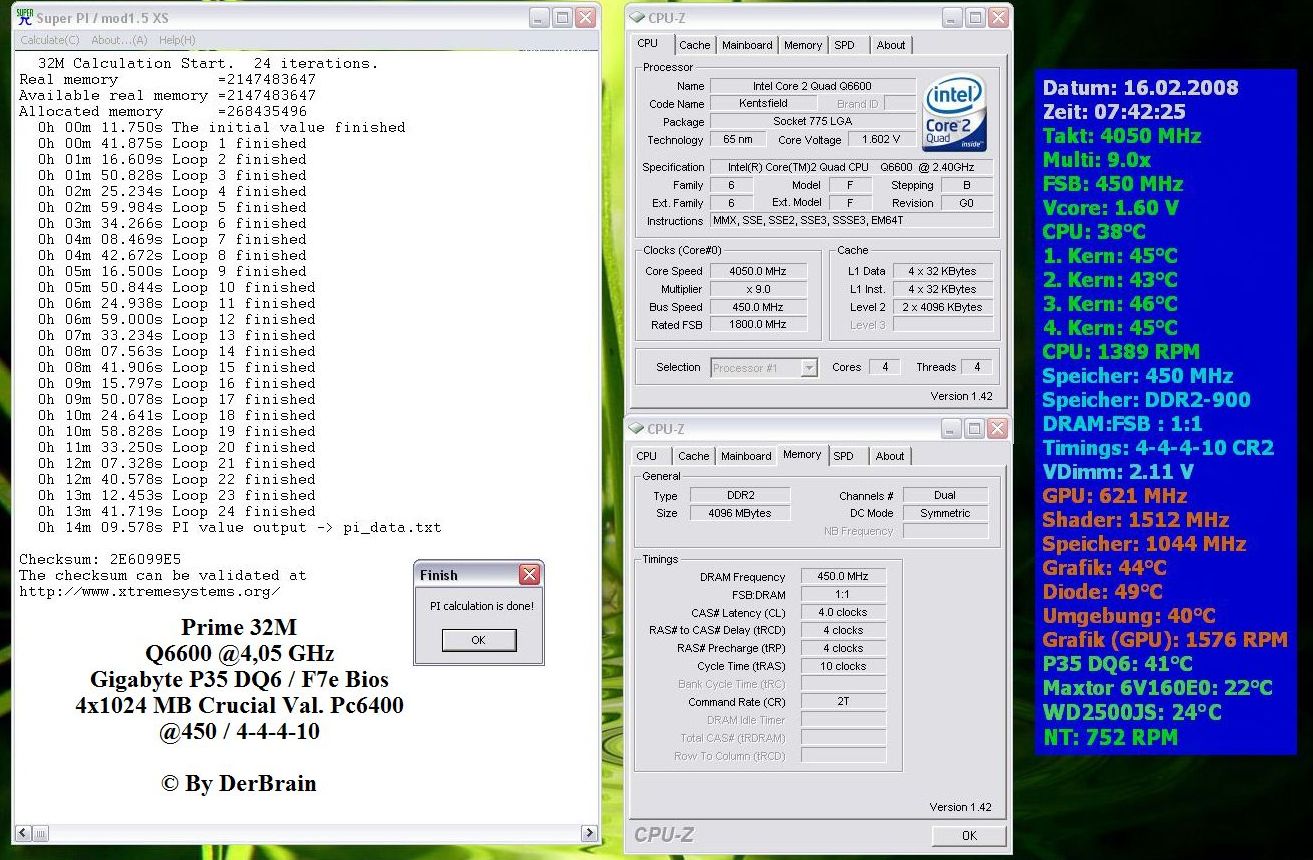Click the Super PI horizontal scrollbar track
This screenshot has height=860, width=1313.
coord(307,832)
